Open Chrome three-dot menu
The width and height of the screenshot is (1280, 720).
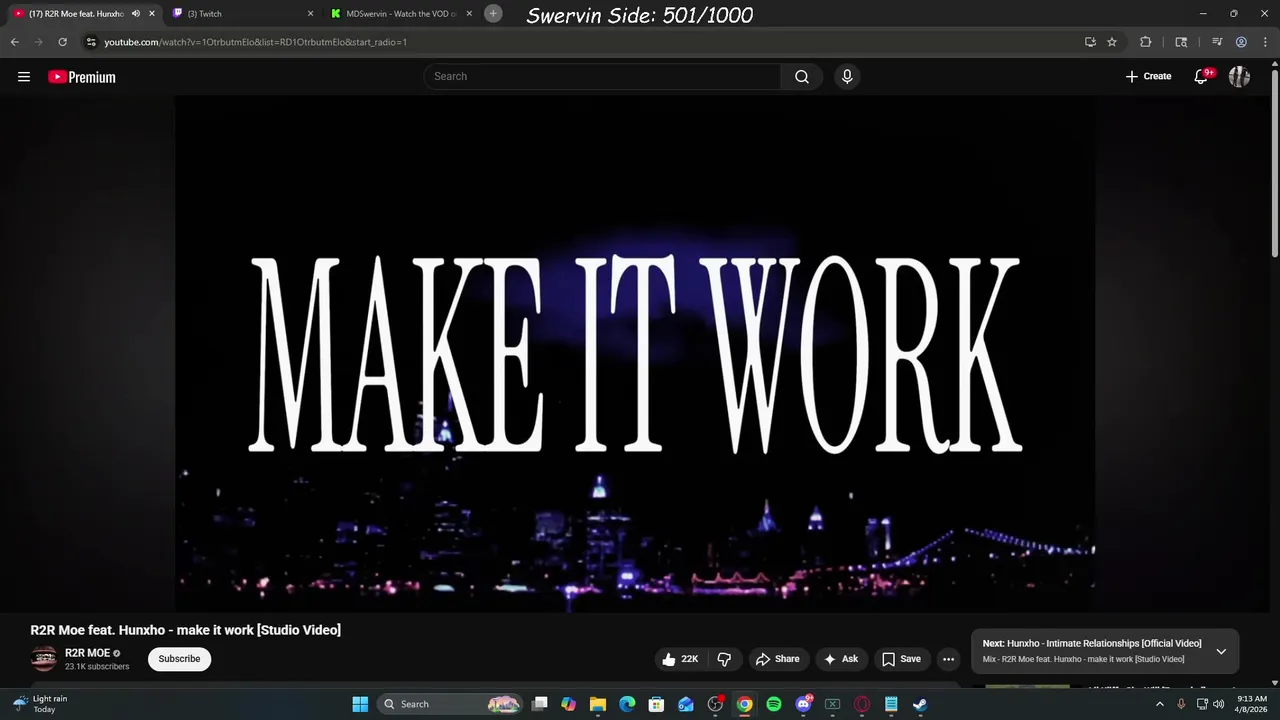click(x=1265, y=42)
